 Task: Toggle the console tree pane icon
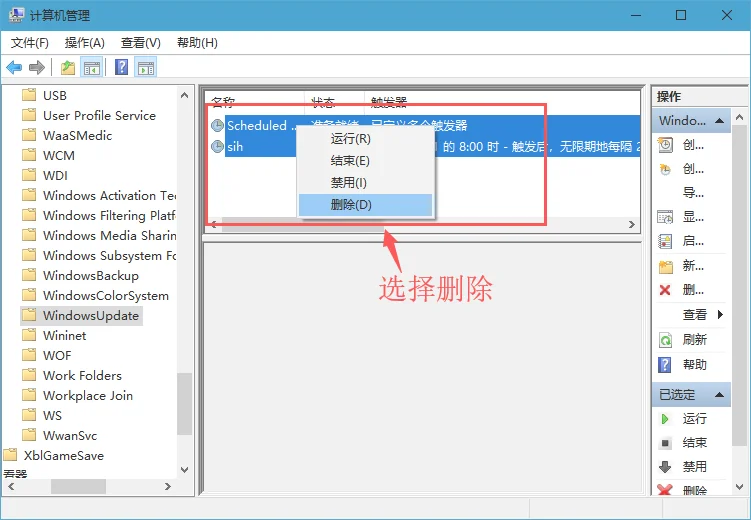point(91,68)
